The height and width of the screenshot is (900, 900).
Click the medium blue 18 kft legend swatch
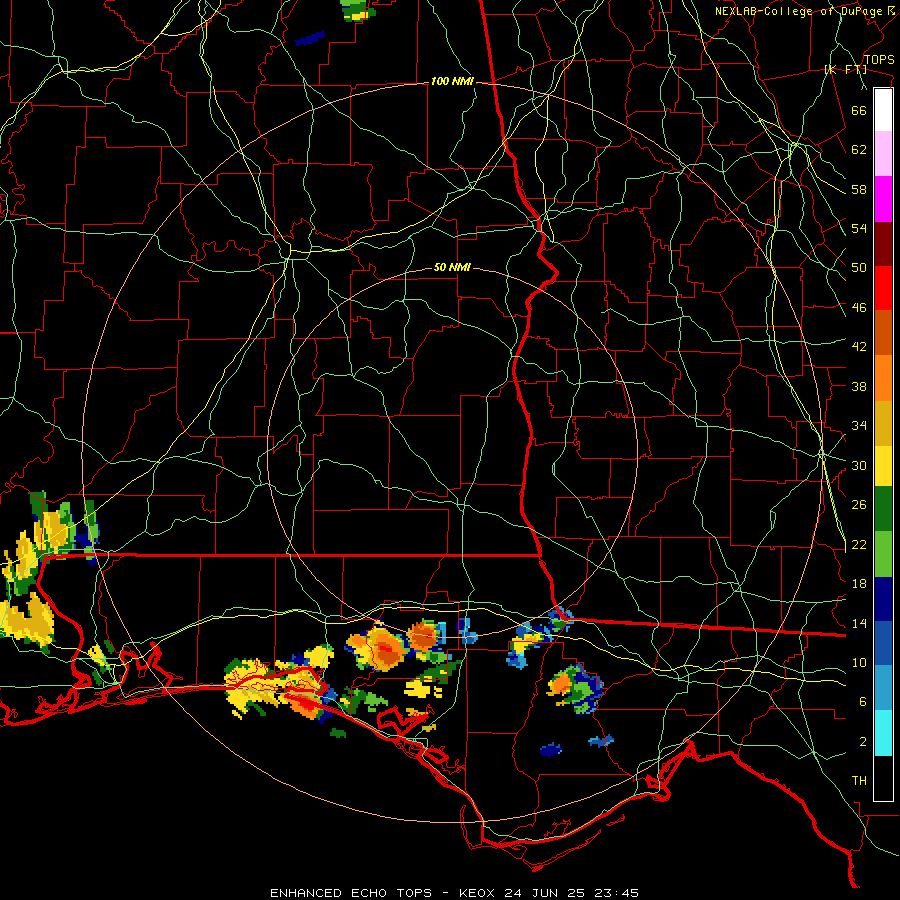(883, 643)
